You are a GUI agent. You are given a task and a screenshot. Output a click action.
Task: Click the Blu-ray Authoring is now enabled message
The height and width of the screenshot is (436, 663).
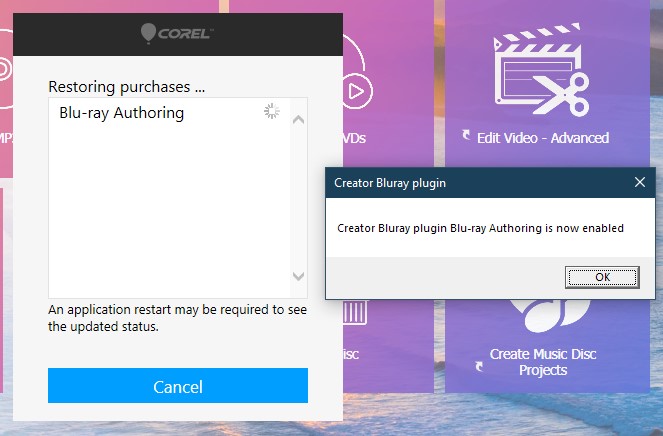(x=480, y=228)
